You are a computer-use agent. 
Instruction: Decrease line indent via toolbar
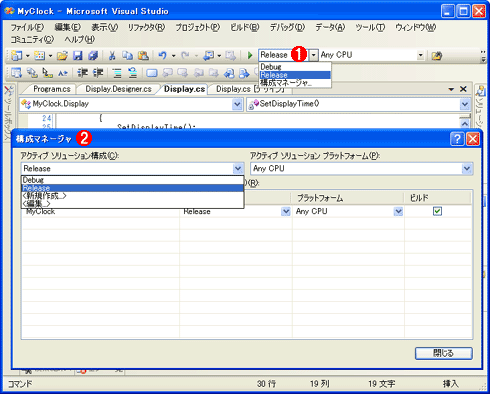click(x=82, y=73)
